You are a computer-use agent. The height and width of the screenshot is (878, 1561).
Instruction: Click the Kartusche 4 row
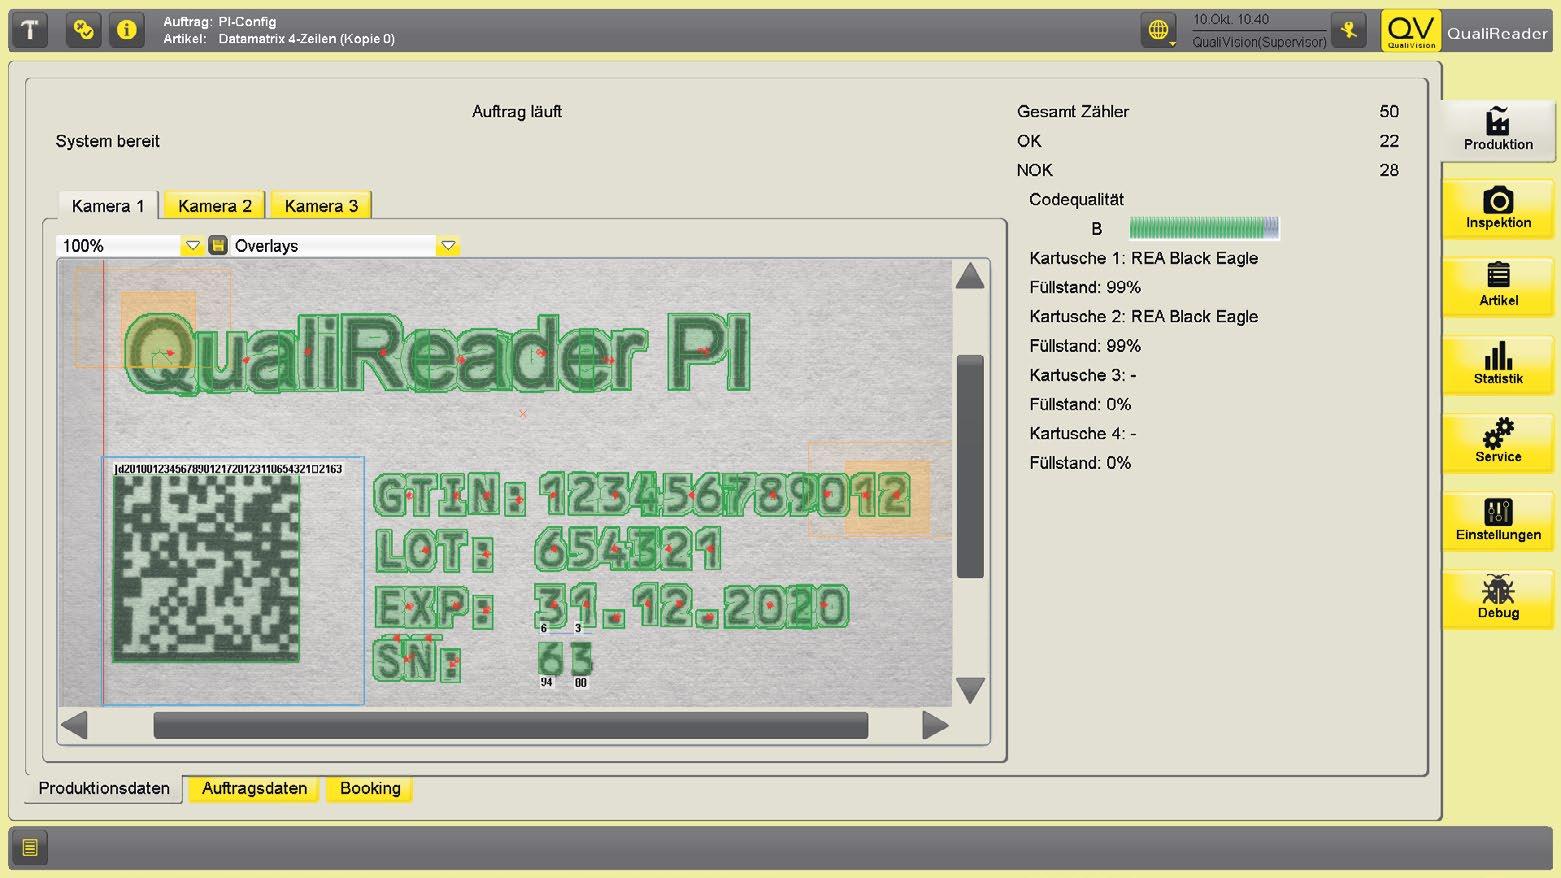point(1083,434)
